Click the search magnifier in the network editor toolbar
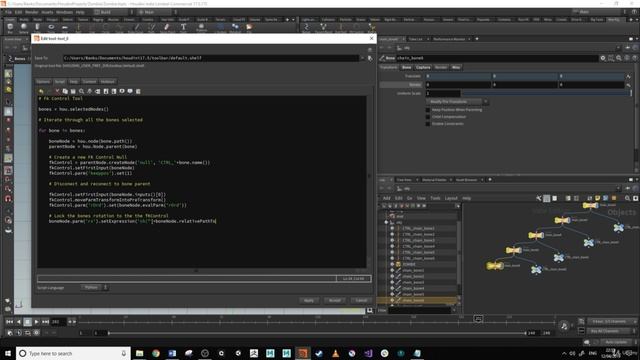Image resolution: width=640 pixels, height=360 pixels. pos(627,198)
